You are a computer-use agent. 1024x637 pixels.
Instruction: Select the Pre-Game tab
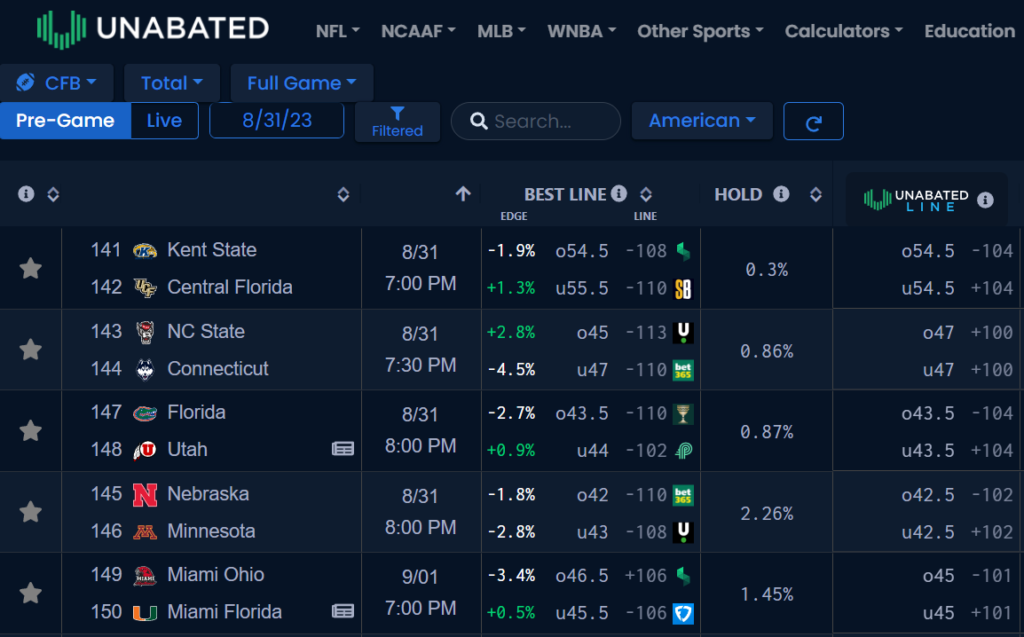click(x=65, y=119)
